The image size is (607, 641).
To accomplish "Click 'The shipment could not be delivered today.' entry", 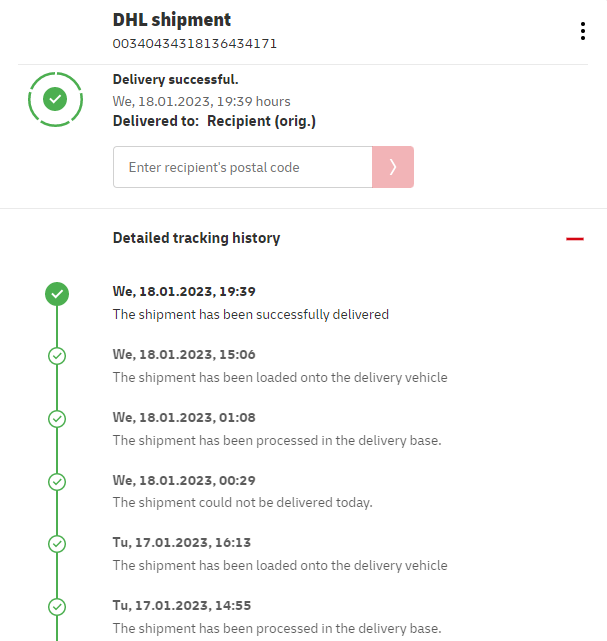I will pyautogui.click(x=242, y=502).
